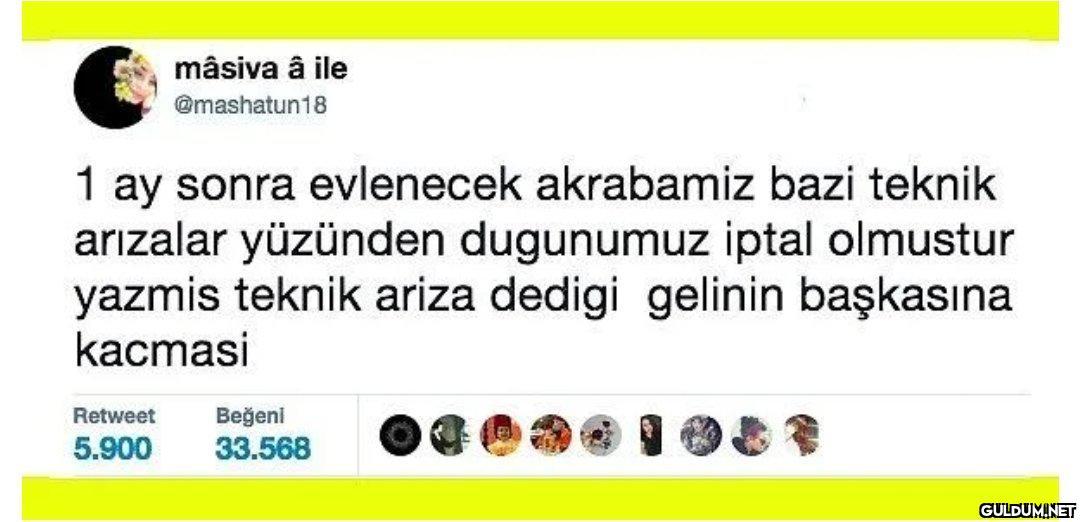
Task: Click the Retweet label
Action: [x=114, y=416]
